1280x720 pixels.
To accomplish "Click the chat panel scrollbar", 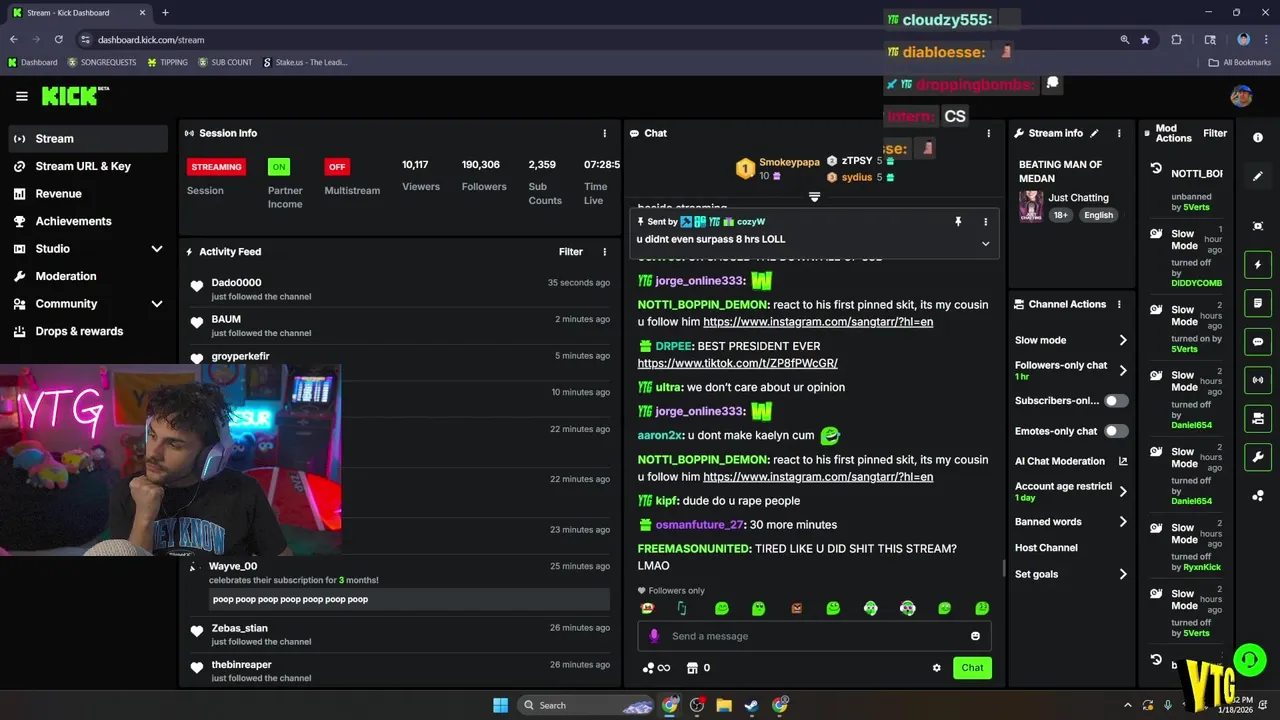I will tap(1004, 568).
